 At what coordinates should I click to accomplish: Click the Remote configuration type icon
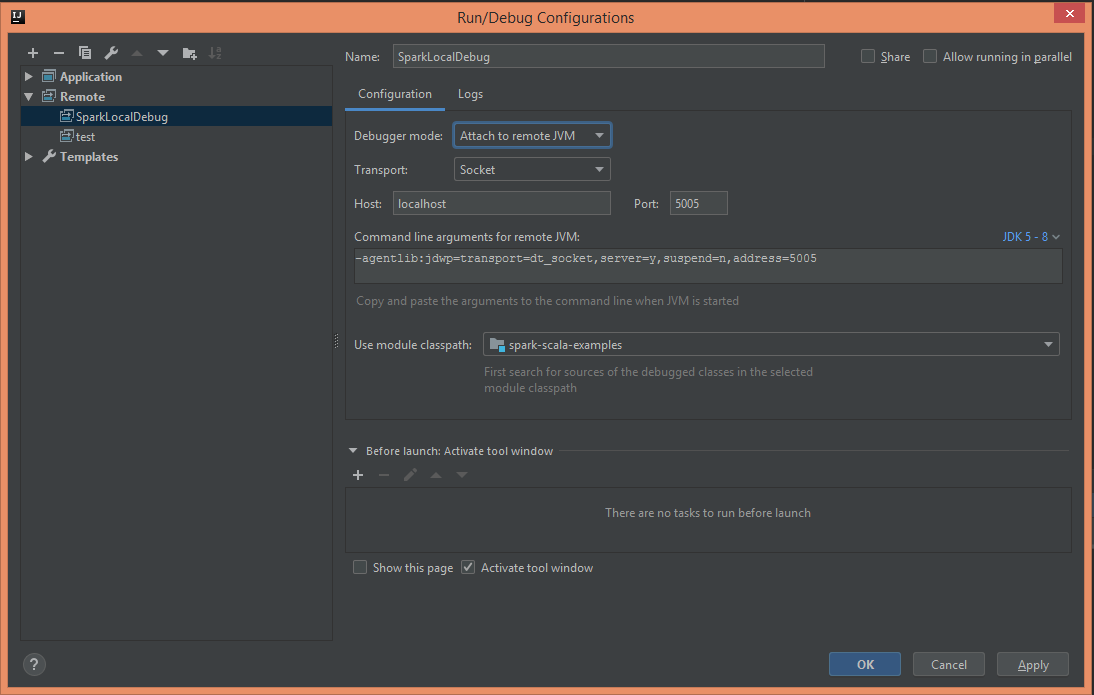tap(49, 96)
